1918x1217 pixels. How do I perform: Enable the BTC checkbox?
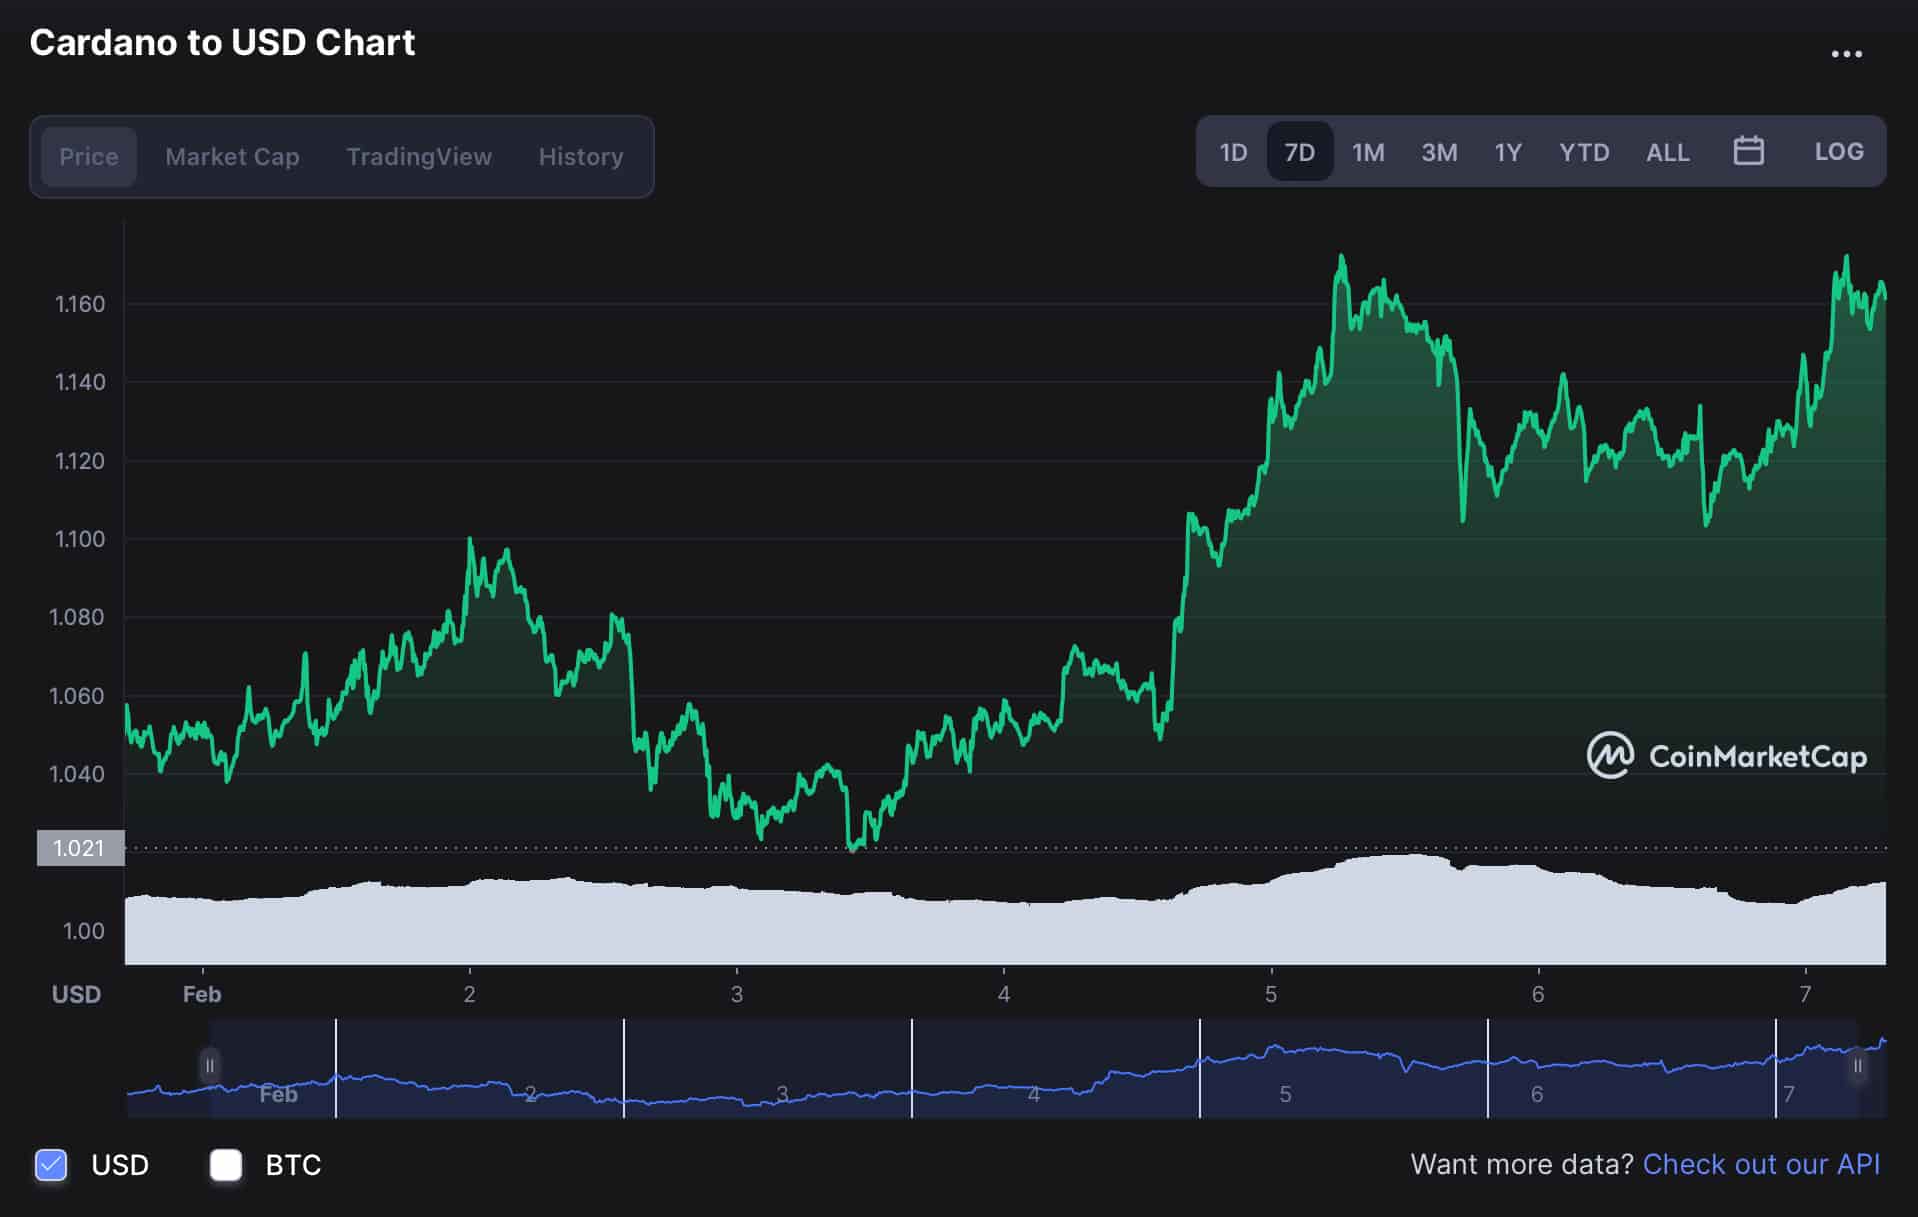pos(225,1164)
